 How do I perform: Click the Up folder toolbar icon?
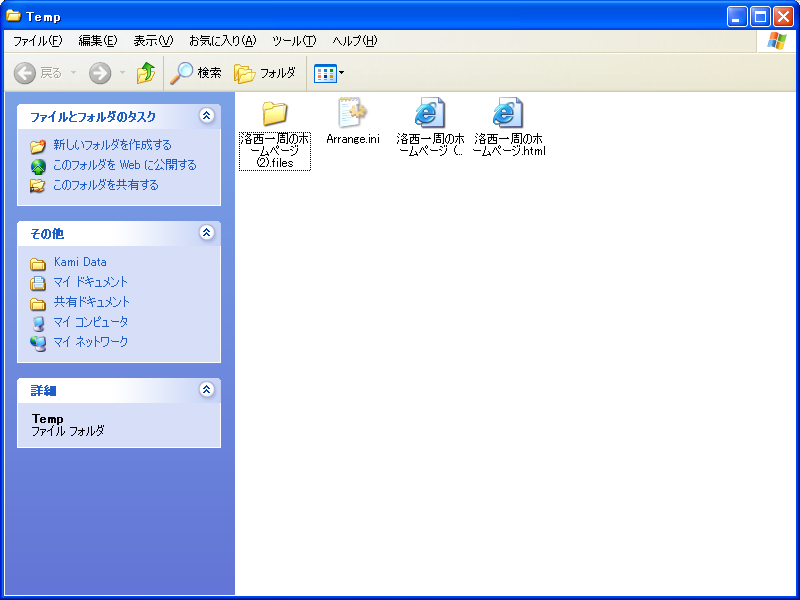(146, 73)
